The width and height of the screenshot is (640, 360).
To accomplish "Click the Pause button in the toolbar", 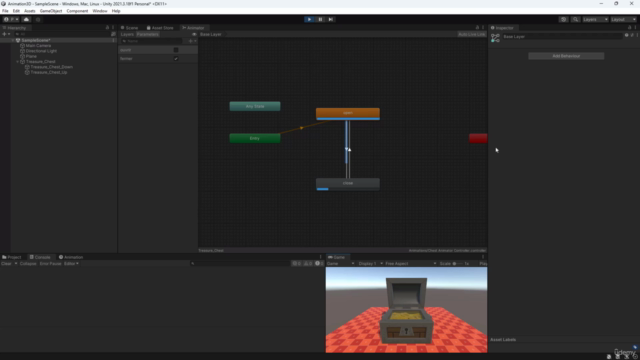I will pyautogui.click(x=320, y=19).
